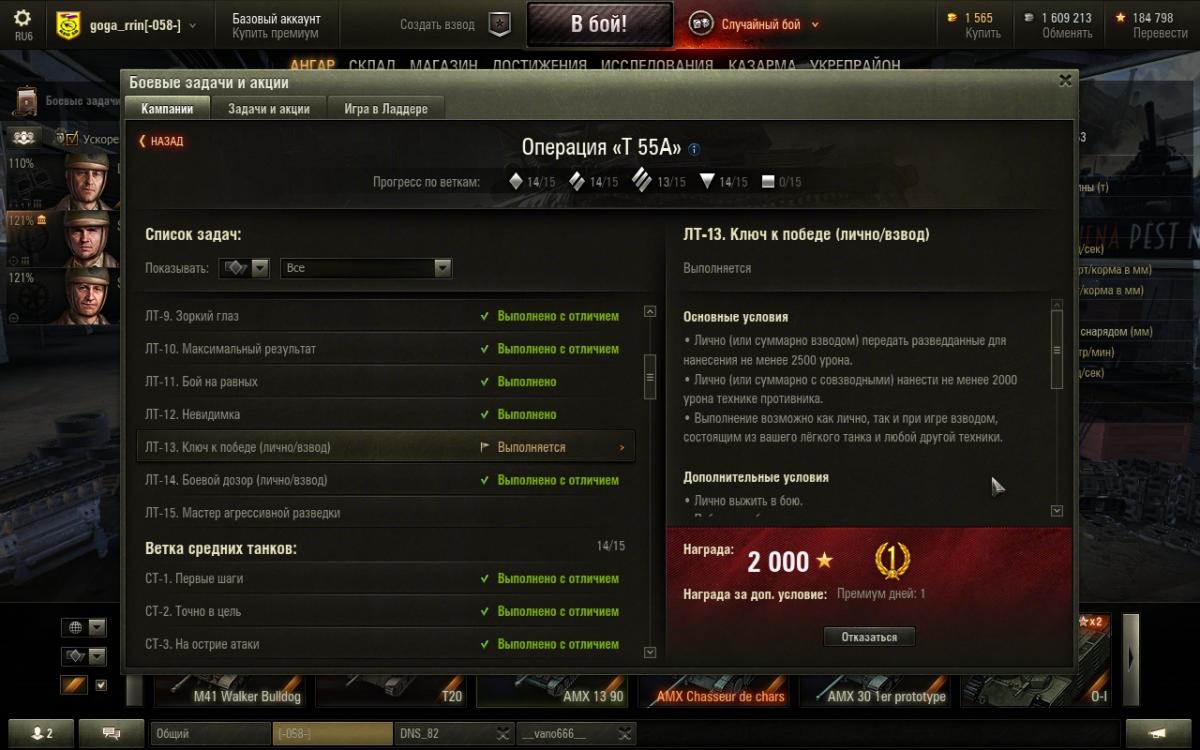Click the Отказаться button
The width and height of the screenshot is (1200, 750).
(869, 637)
